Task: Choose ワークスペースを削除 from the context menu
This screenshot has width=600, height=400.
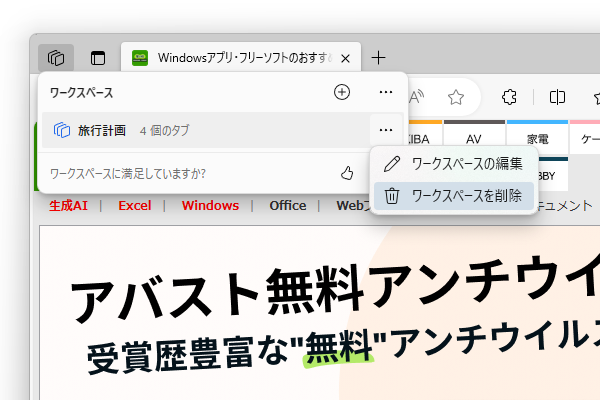Action: pos(453,196)
